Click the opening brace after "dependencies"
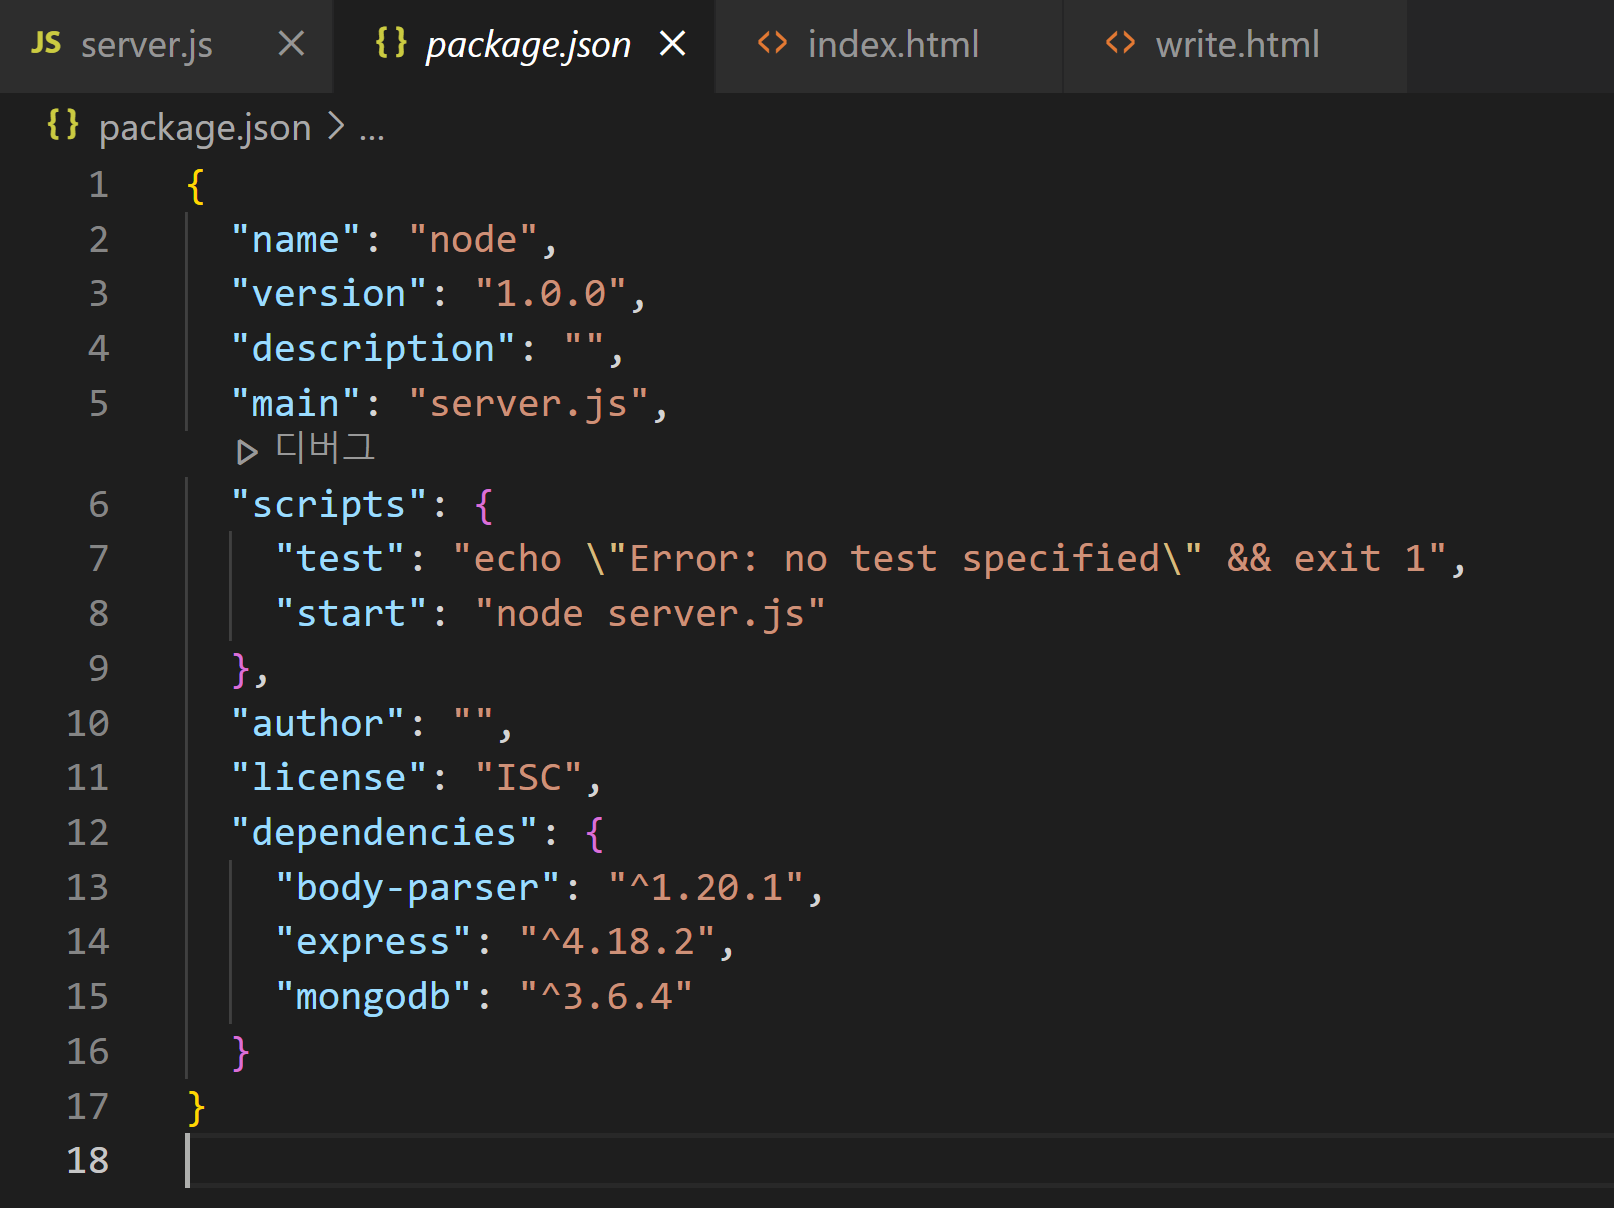Viewport: 1614px width, 1208px height. click(595, 833)
